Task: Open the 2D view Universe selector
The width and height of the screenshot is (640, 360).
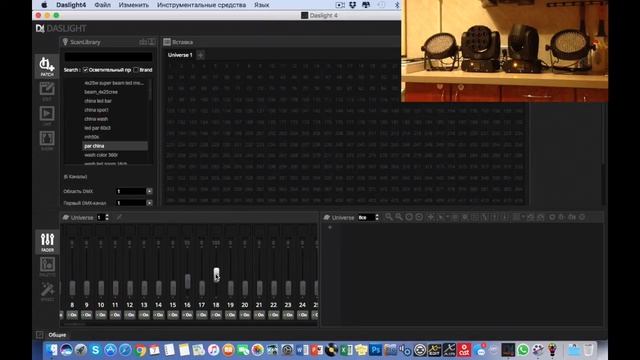Action: (369, 218)
